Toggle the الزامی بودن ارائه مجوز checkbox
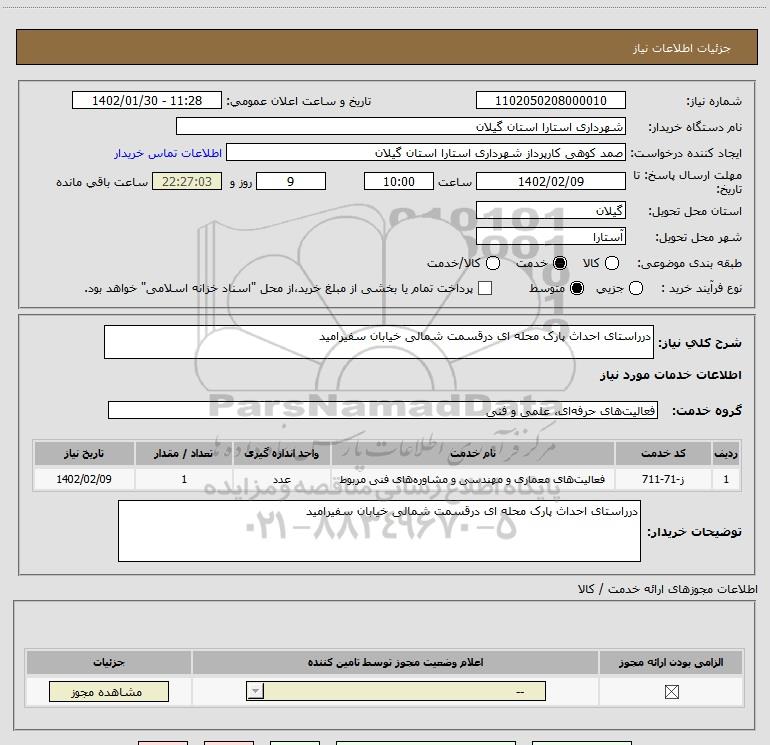 tap(671, 692)
